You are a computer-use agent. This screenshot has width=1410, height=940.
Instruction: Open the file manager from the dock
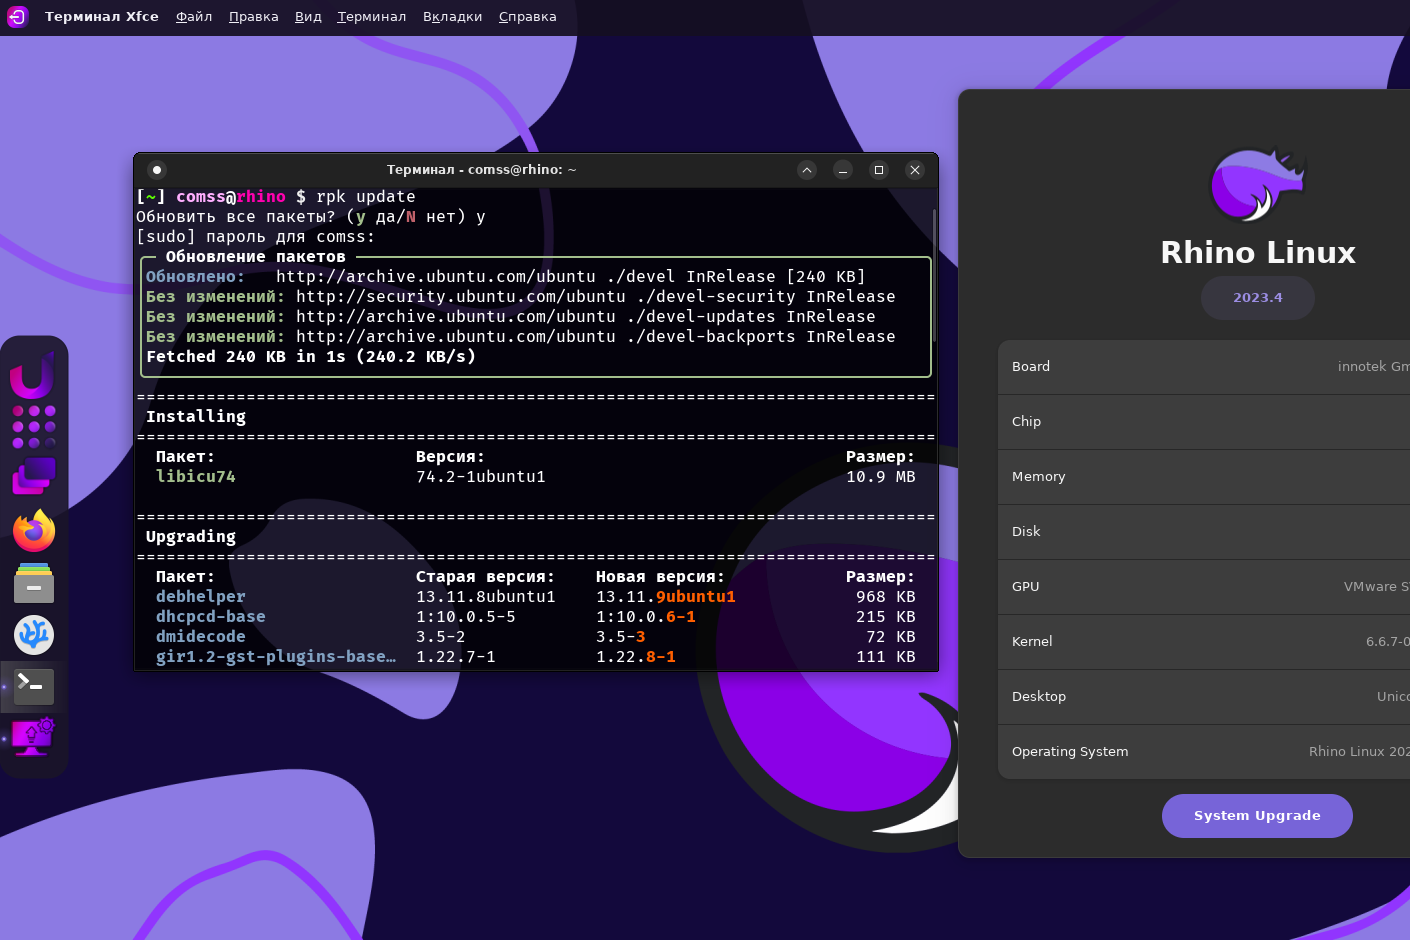point(34,583)
